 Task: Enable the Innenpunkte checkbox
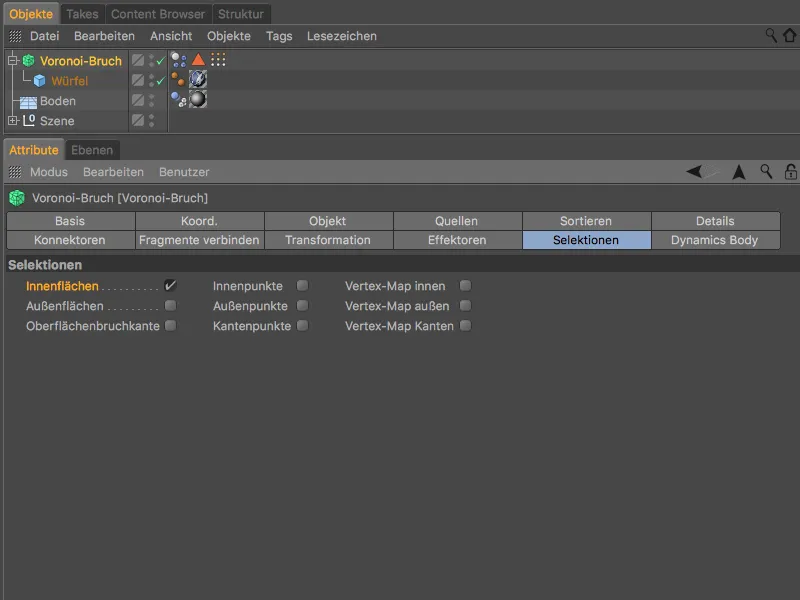(x=303, y=285)
